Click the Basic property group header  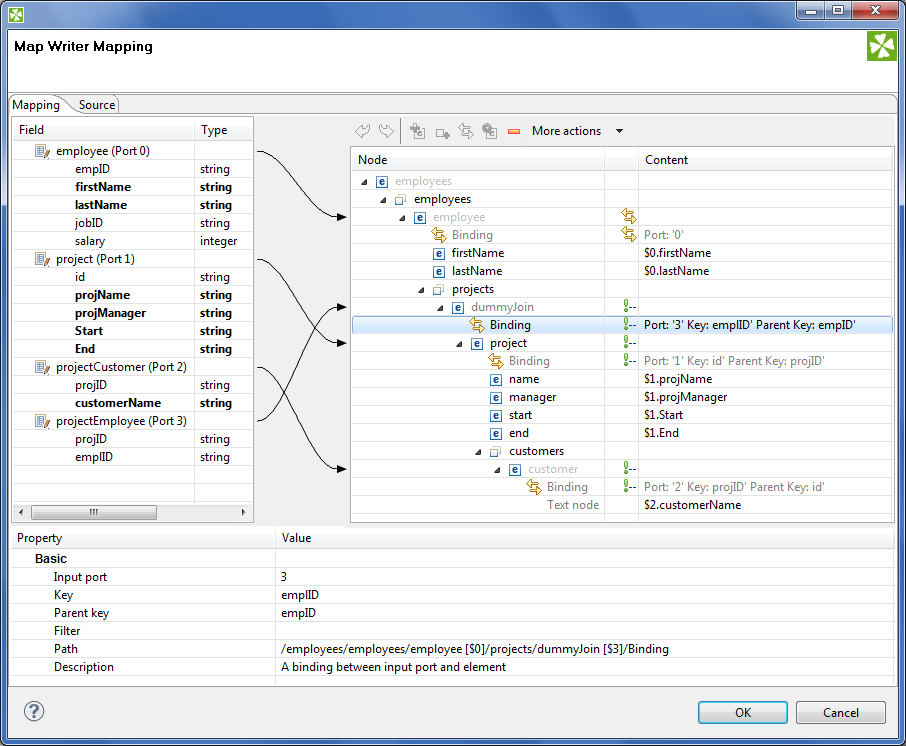[x=51, y=559]
